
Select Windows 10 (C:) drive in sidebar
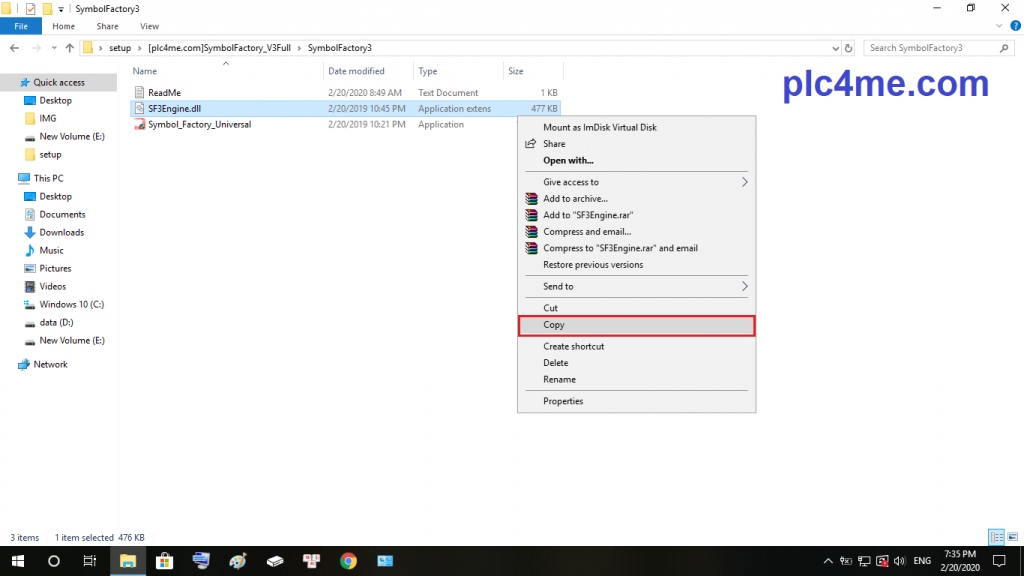click(x=71, y=304)
